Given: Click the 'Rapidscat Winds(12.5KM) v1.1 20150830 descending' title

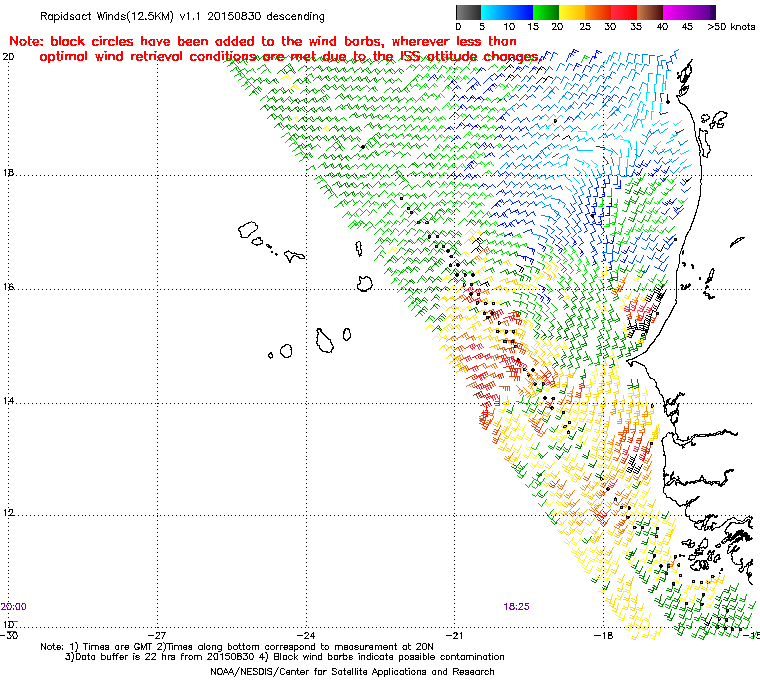Looking at the screenshot, I should (182, 16).
